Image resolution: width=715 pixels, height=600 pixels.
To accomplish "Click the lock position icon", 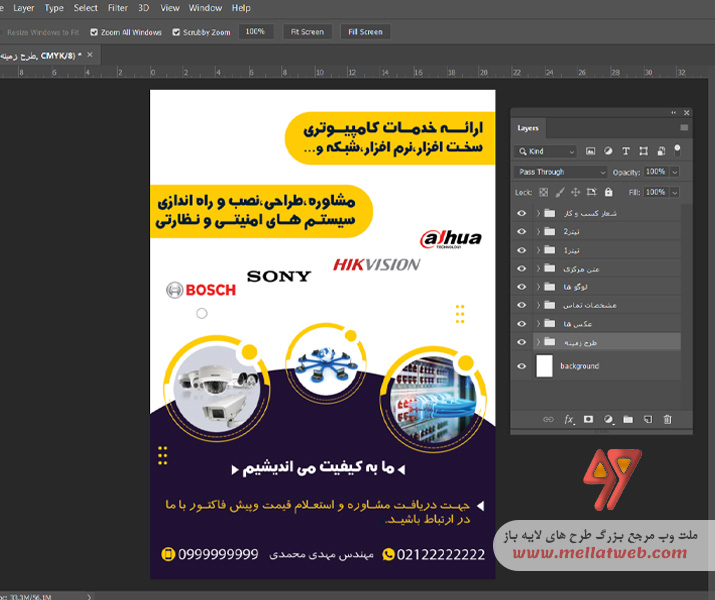I will point(575,192).
